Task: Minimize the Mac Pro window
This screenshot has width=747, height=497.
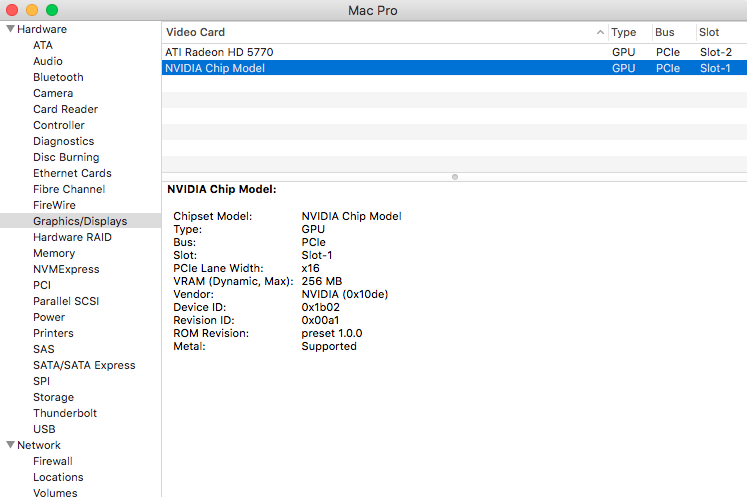Action: 32,10
